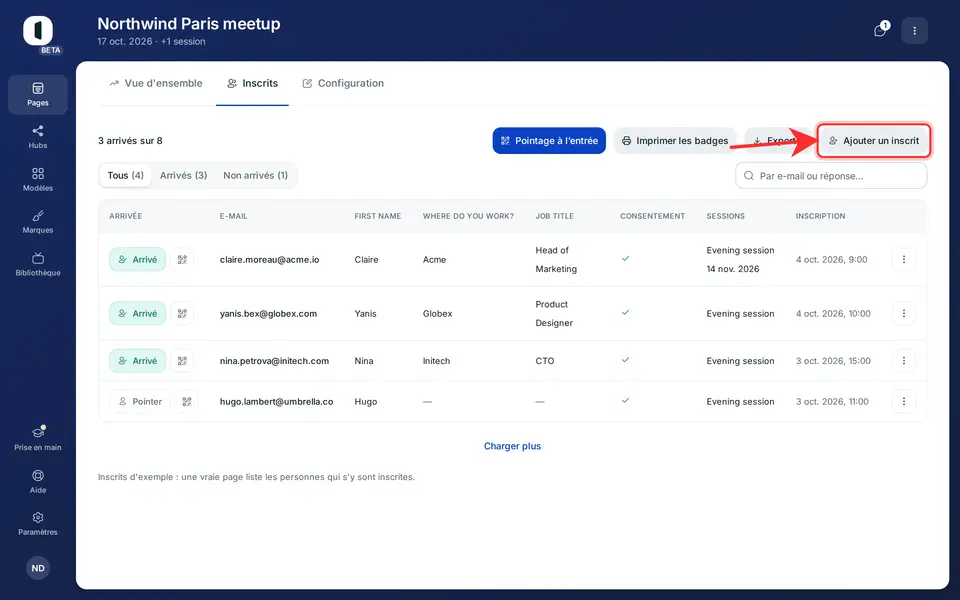Open the Bibliothèque sidebar icon
Screen dimensions: 960x600
click(37, 264)
